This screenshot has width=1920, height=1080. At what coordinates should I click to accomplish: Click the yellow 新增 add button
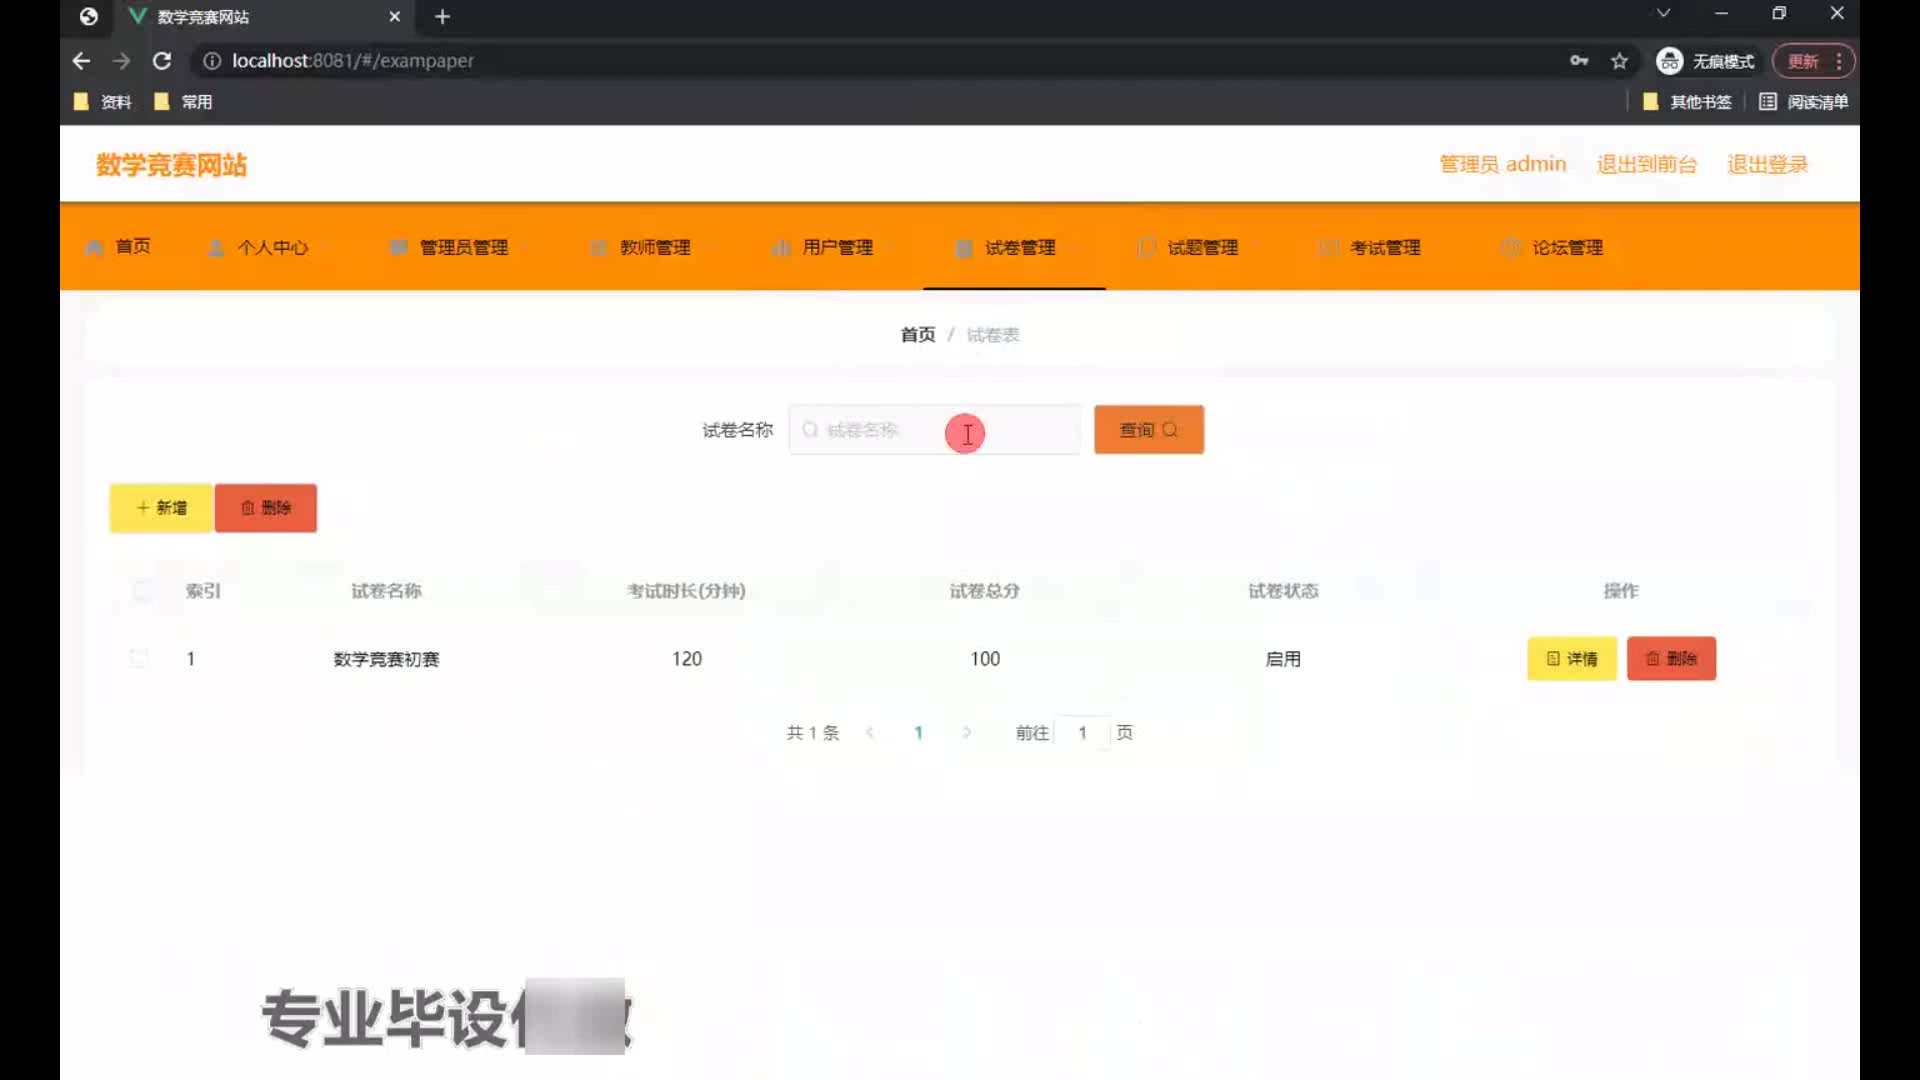pyautogui.click(x=161, y=508)
